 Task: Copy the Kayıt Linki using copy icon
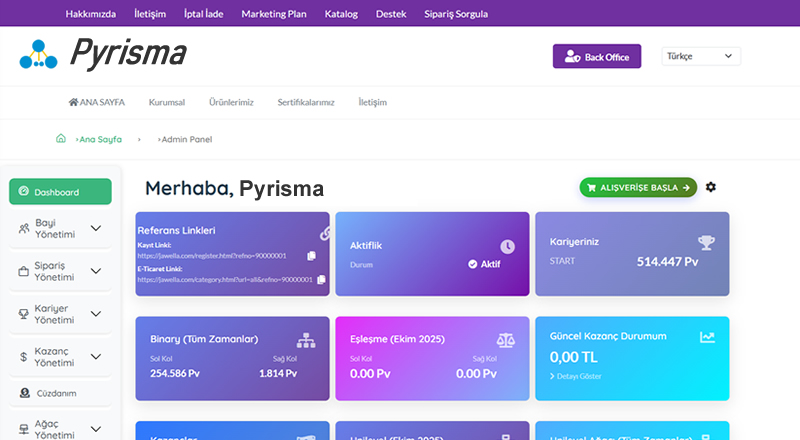[312, 256]
